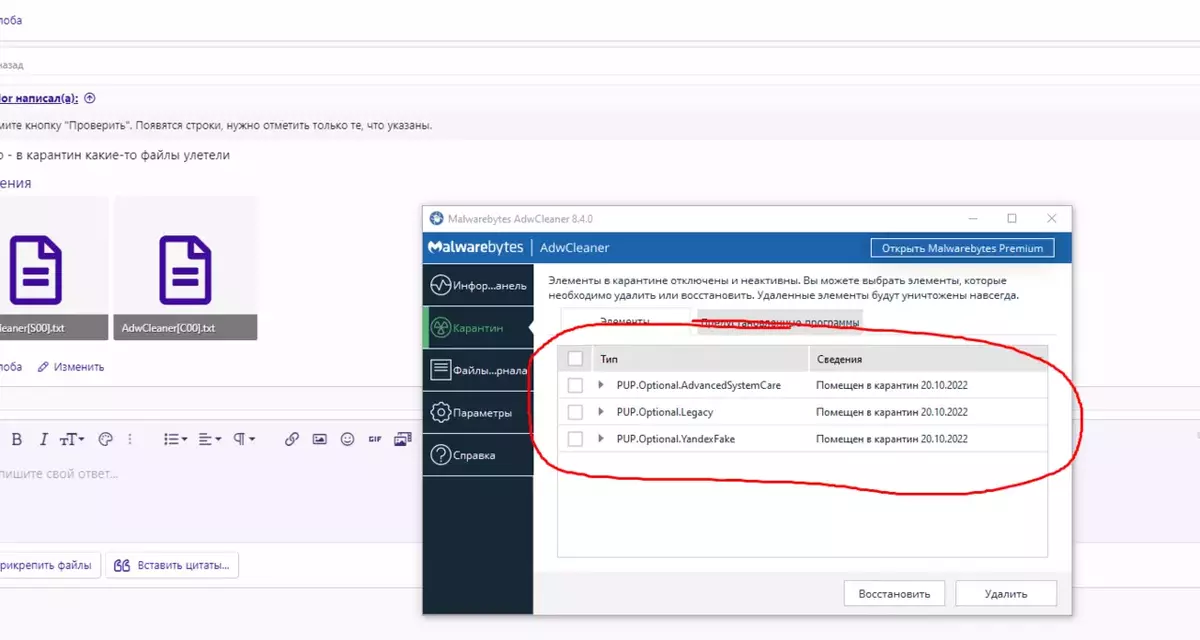Toggle the select-all checkbox in header

575,359
